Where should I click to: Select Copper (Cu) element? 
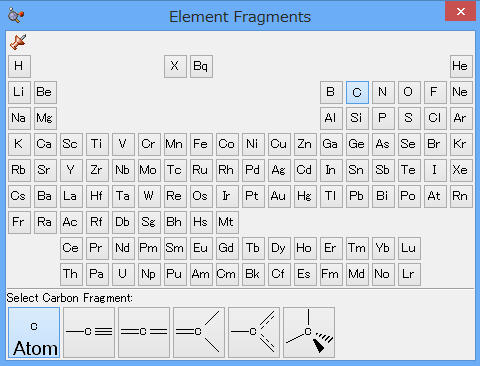(x=279, y=144)
